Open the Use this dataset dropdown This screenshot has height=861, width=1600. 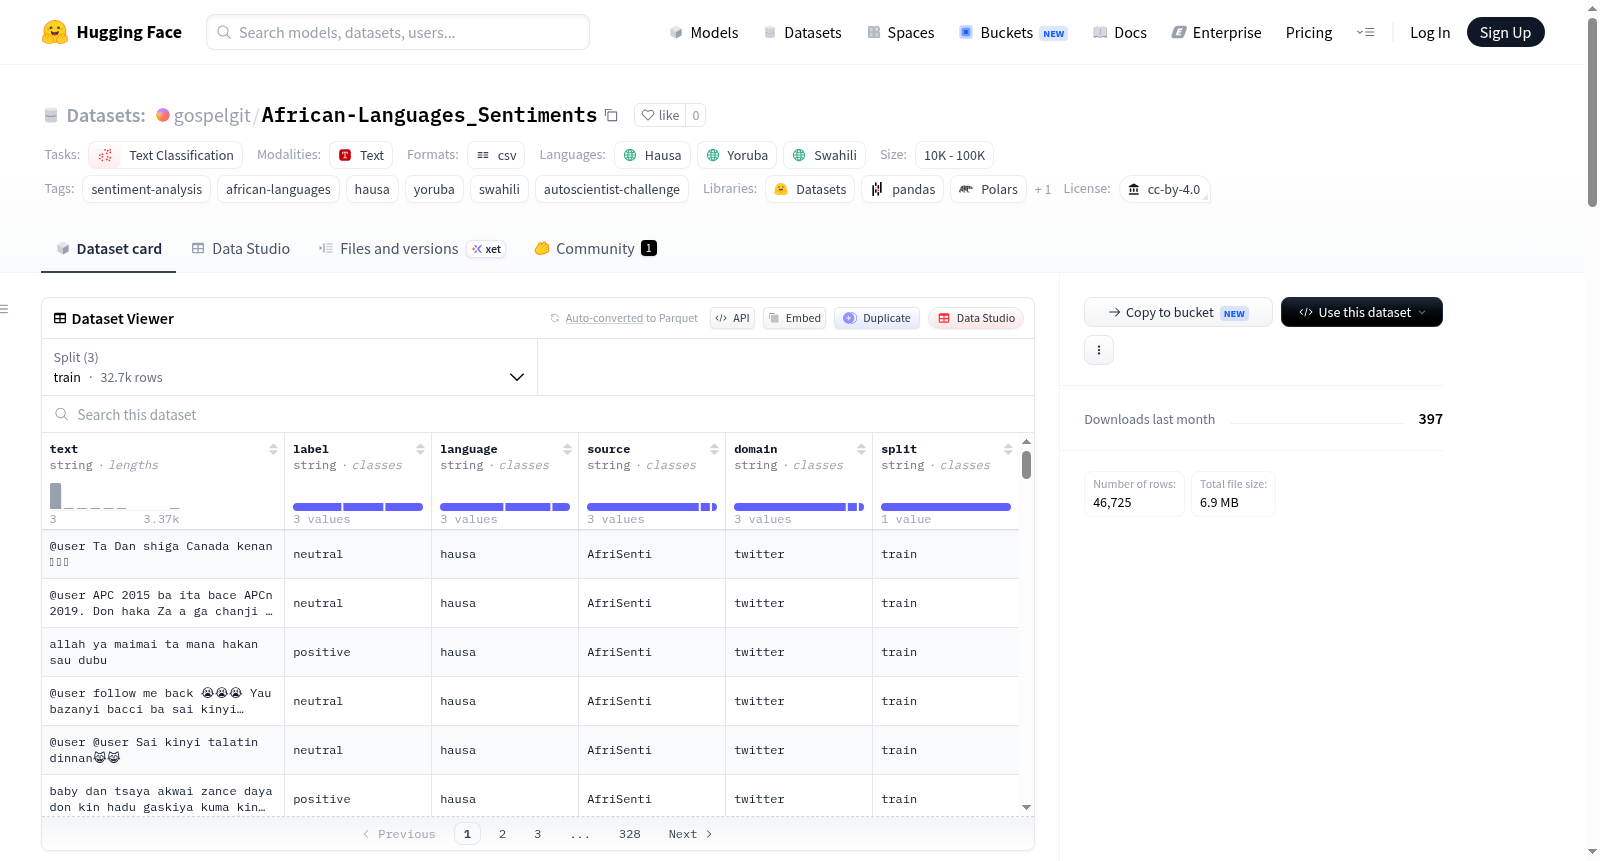[1361, 312]
